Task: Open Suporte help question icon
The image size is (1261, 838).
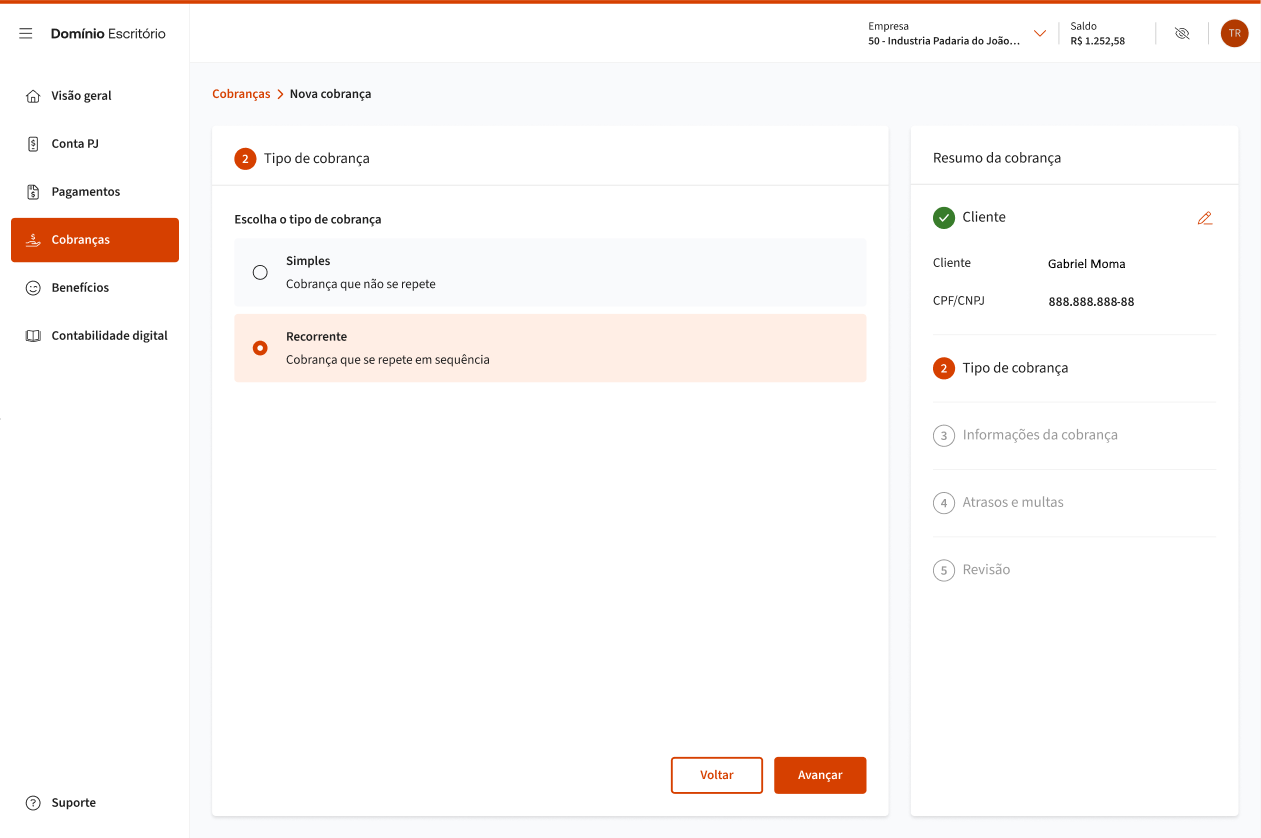Action: [33, 803]
